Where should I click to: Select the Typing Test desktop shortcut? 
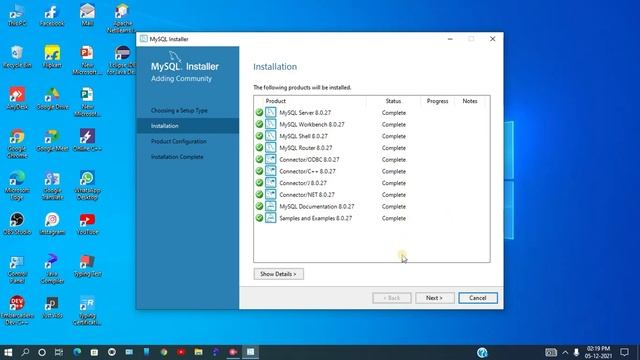pos(87,266)
